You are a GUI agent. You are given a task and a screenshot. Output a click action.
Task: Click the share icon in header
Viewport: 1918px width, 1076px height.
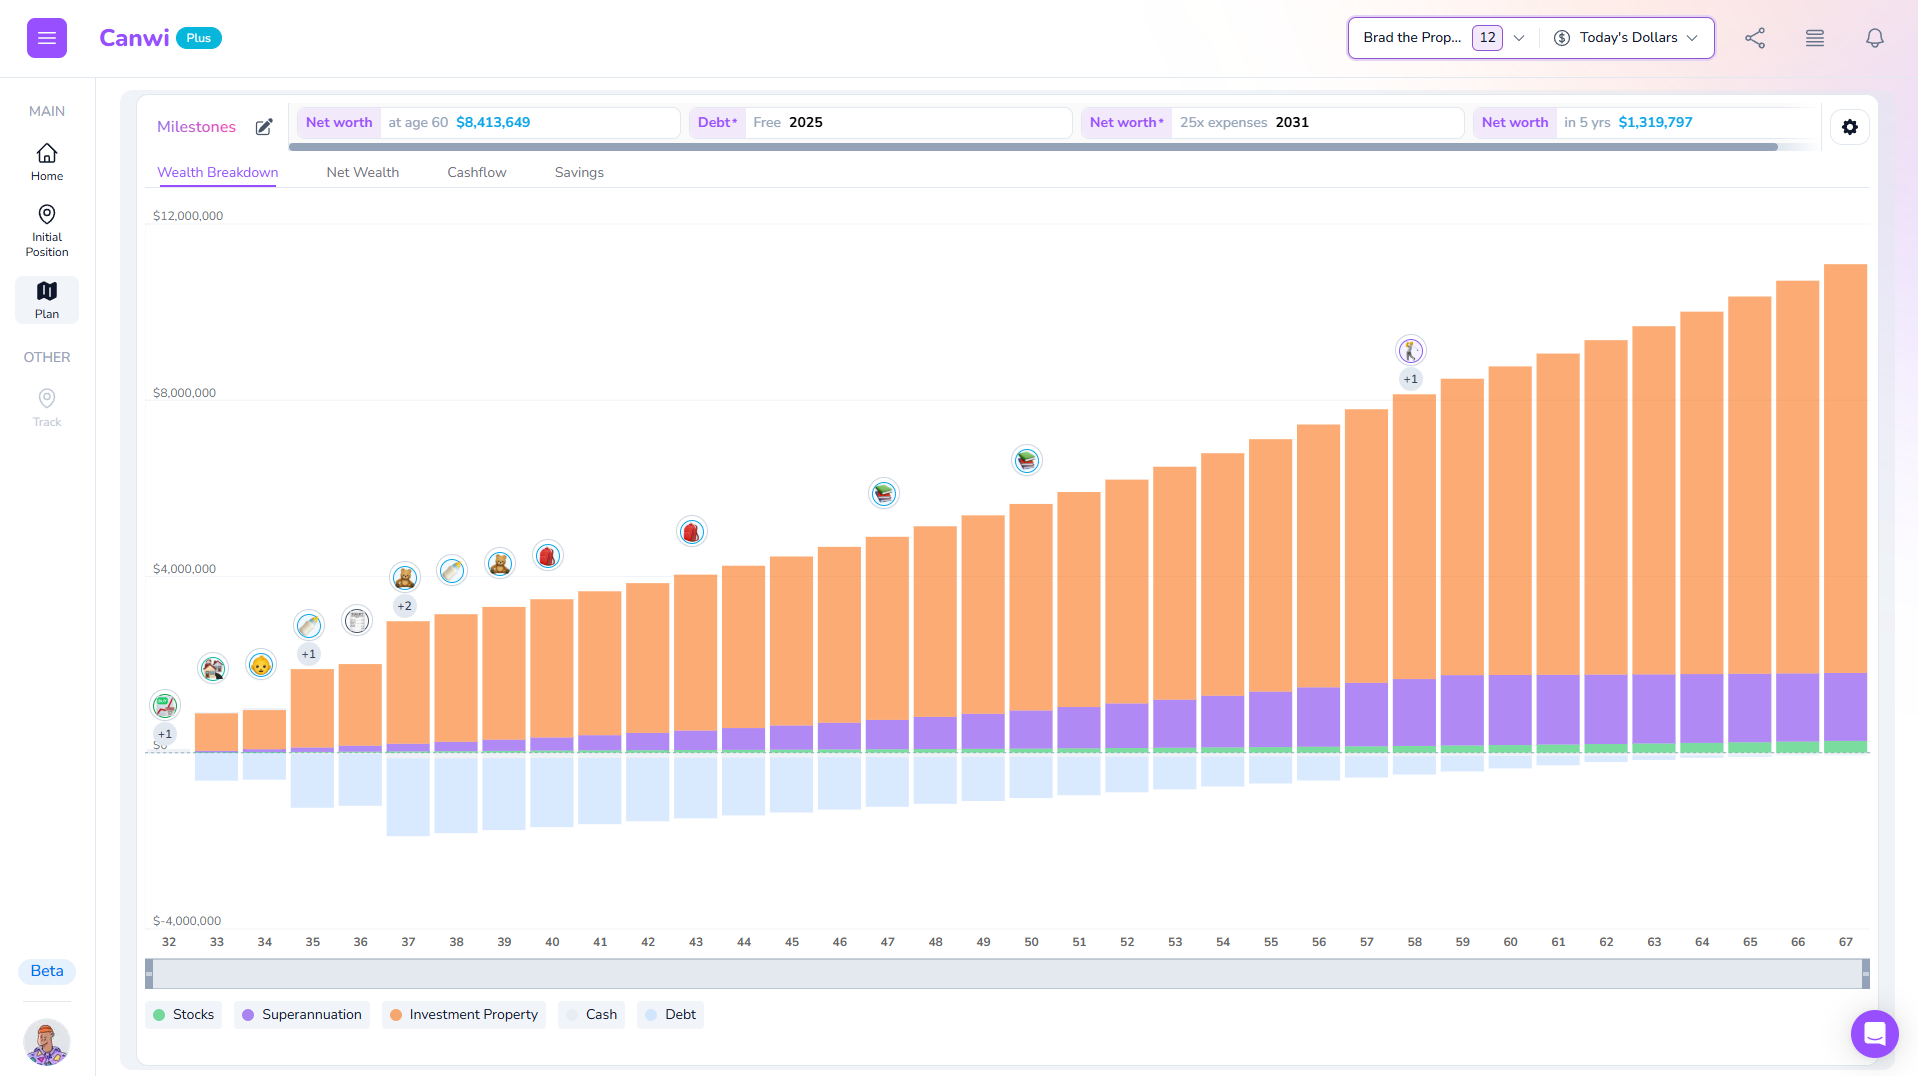(1755, 38)
